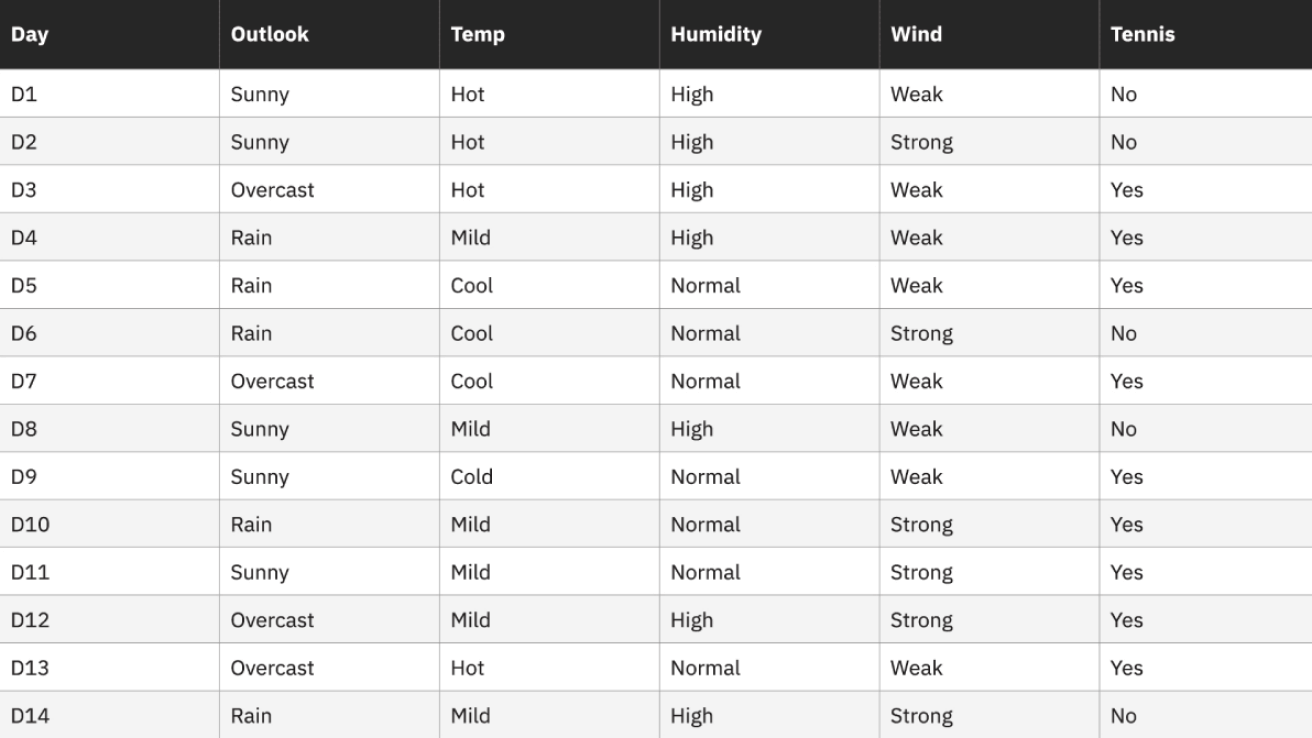Select the Tennis No cell in row D6
This screenshot has width=1312, height=738.
pyautogui.click(x=1206, y=333)
